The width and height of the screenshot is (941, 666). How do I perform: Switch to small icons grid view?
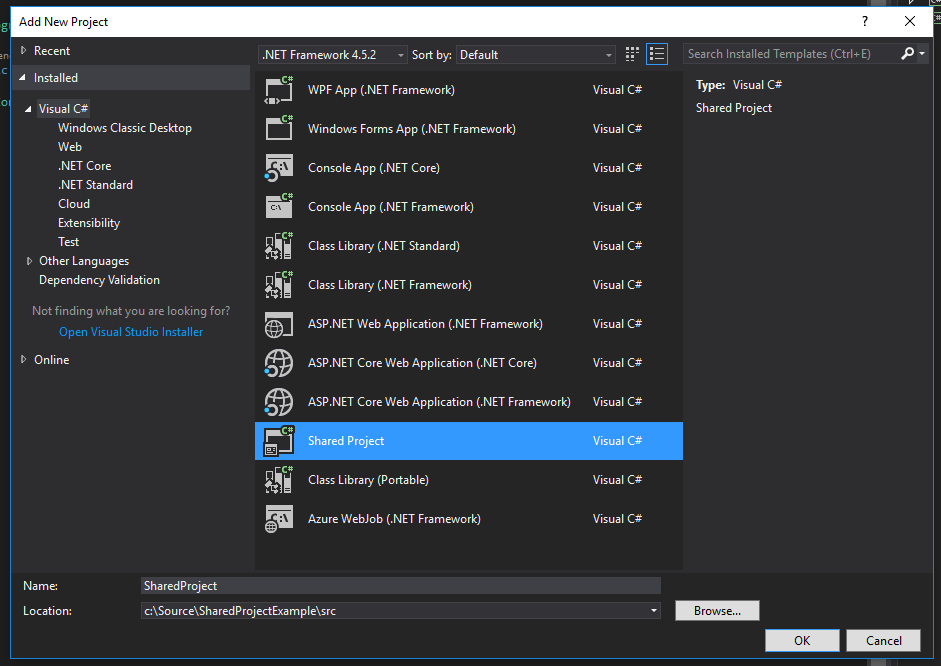coord(632,54)
